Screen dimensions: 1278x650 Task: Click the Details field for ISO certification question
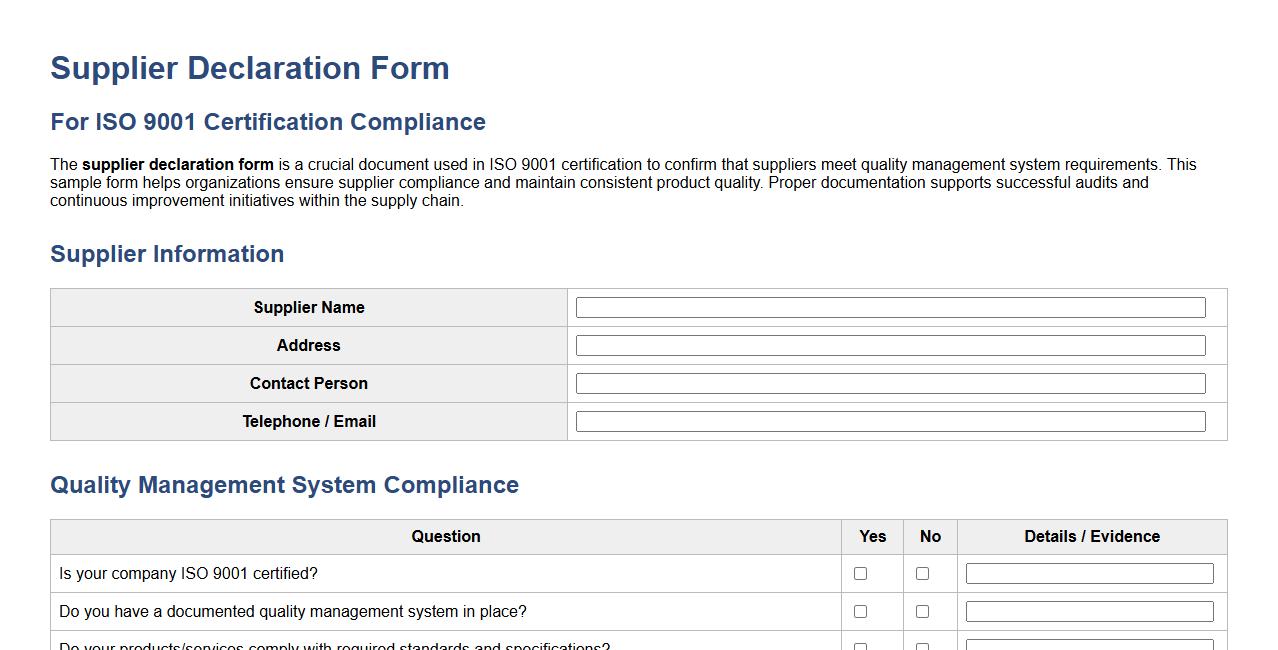click(1089, 572)
